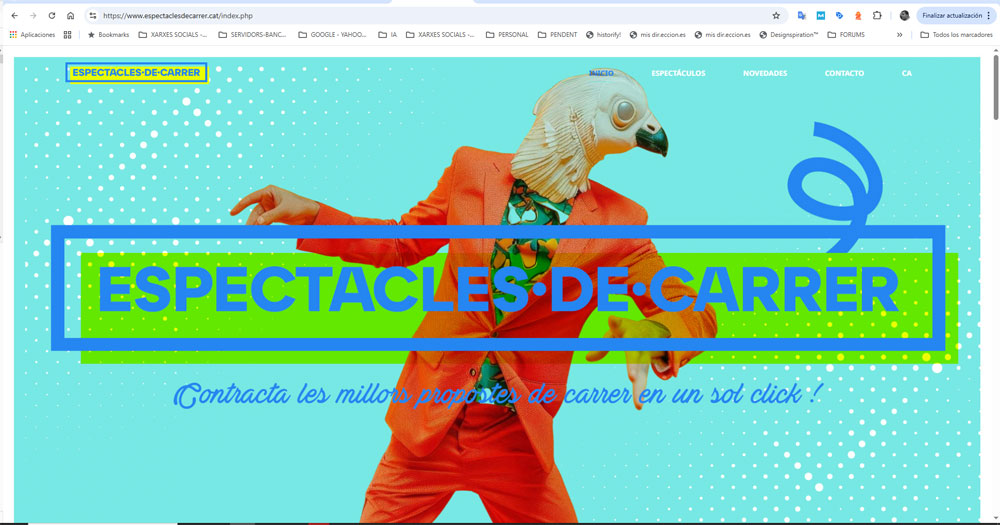
Task: Open the Aplicaciones apps grid shortcut
Action: click(x=32, y=34)
